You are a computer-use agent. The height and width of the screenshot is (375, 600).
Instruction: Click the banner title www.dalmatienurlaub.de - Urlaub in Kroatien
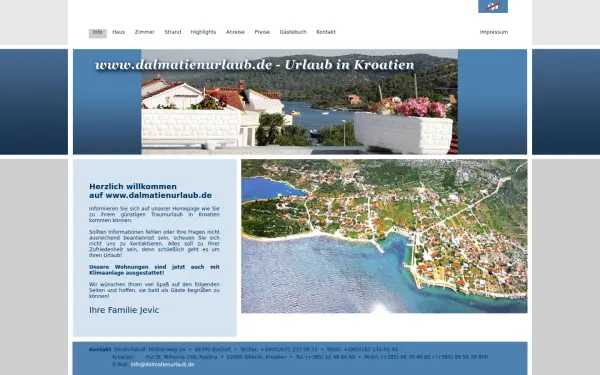tap(255, 65)
